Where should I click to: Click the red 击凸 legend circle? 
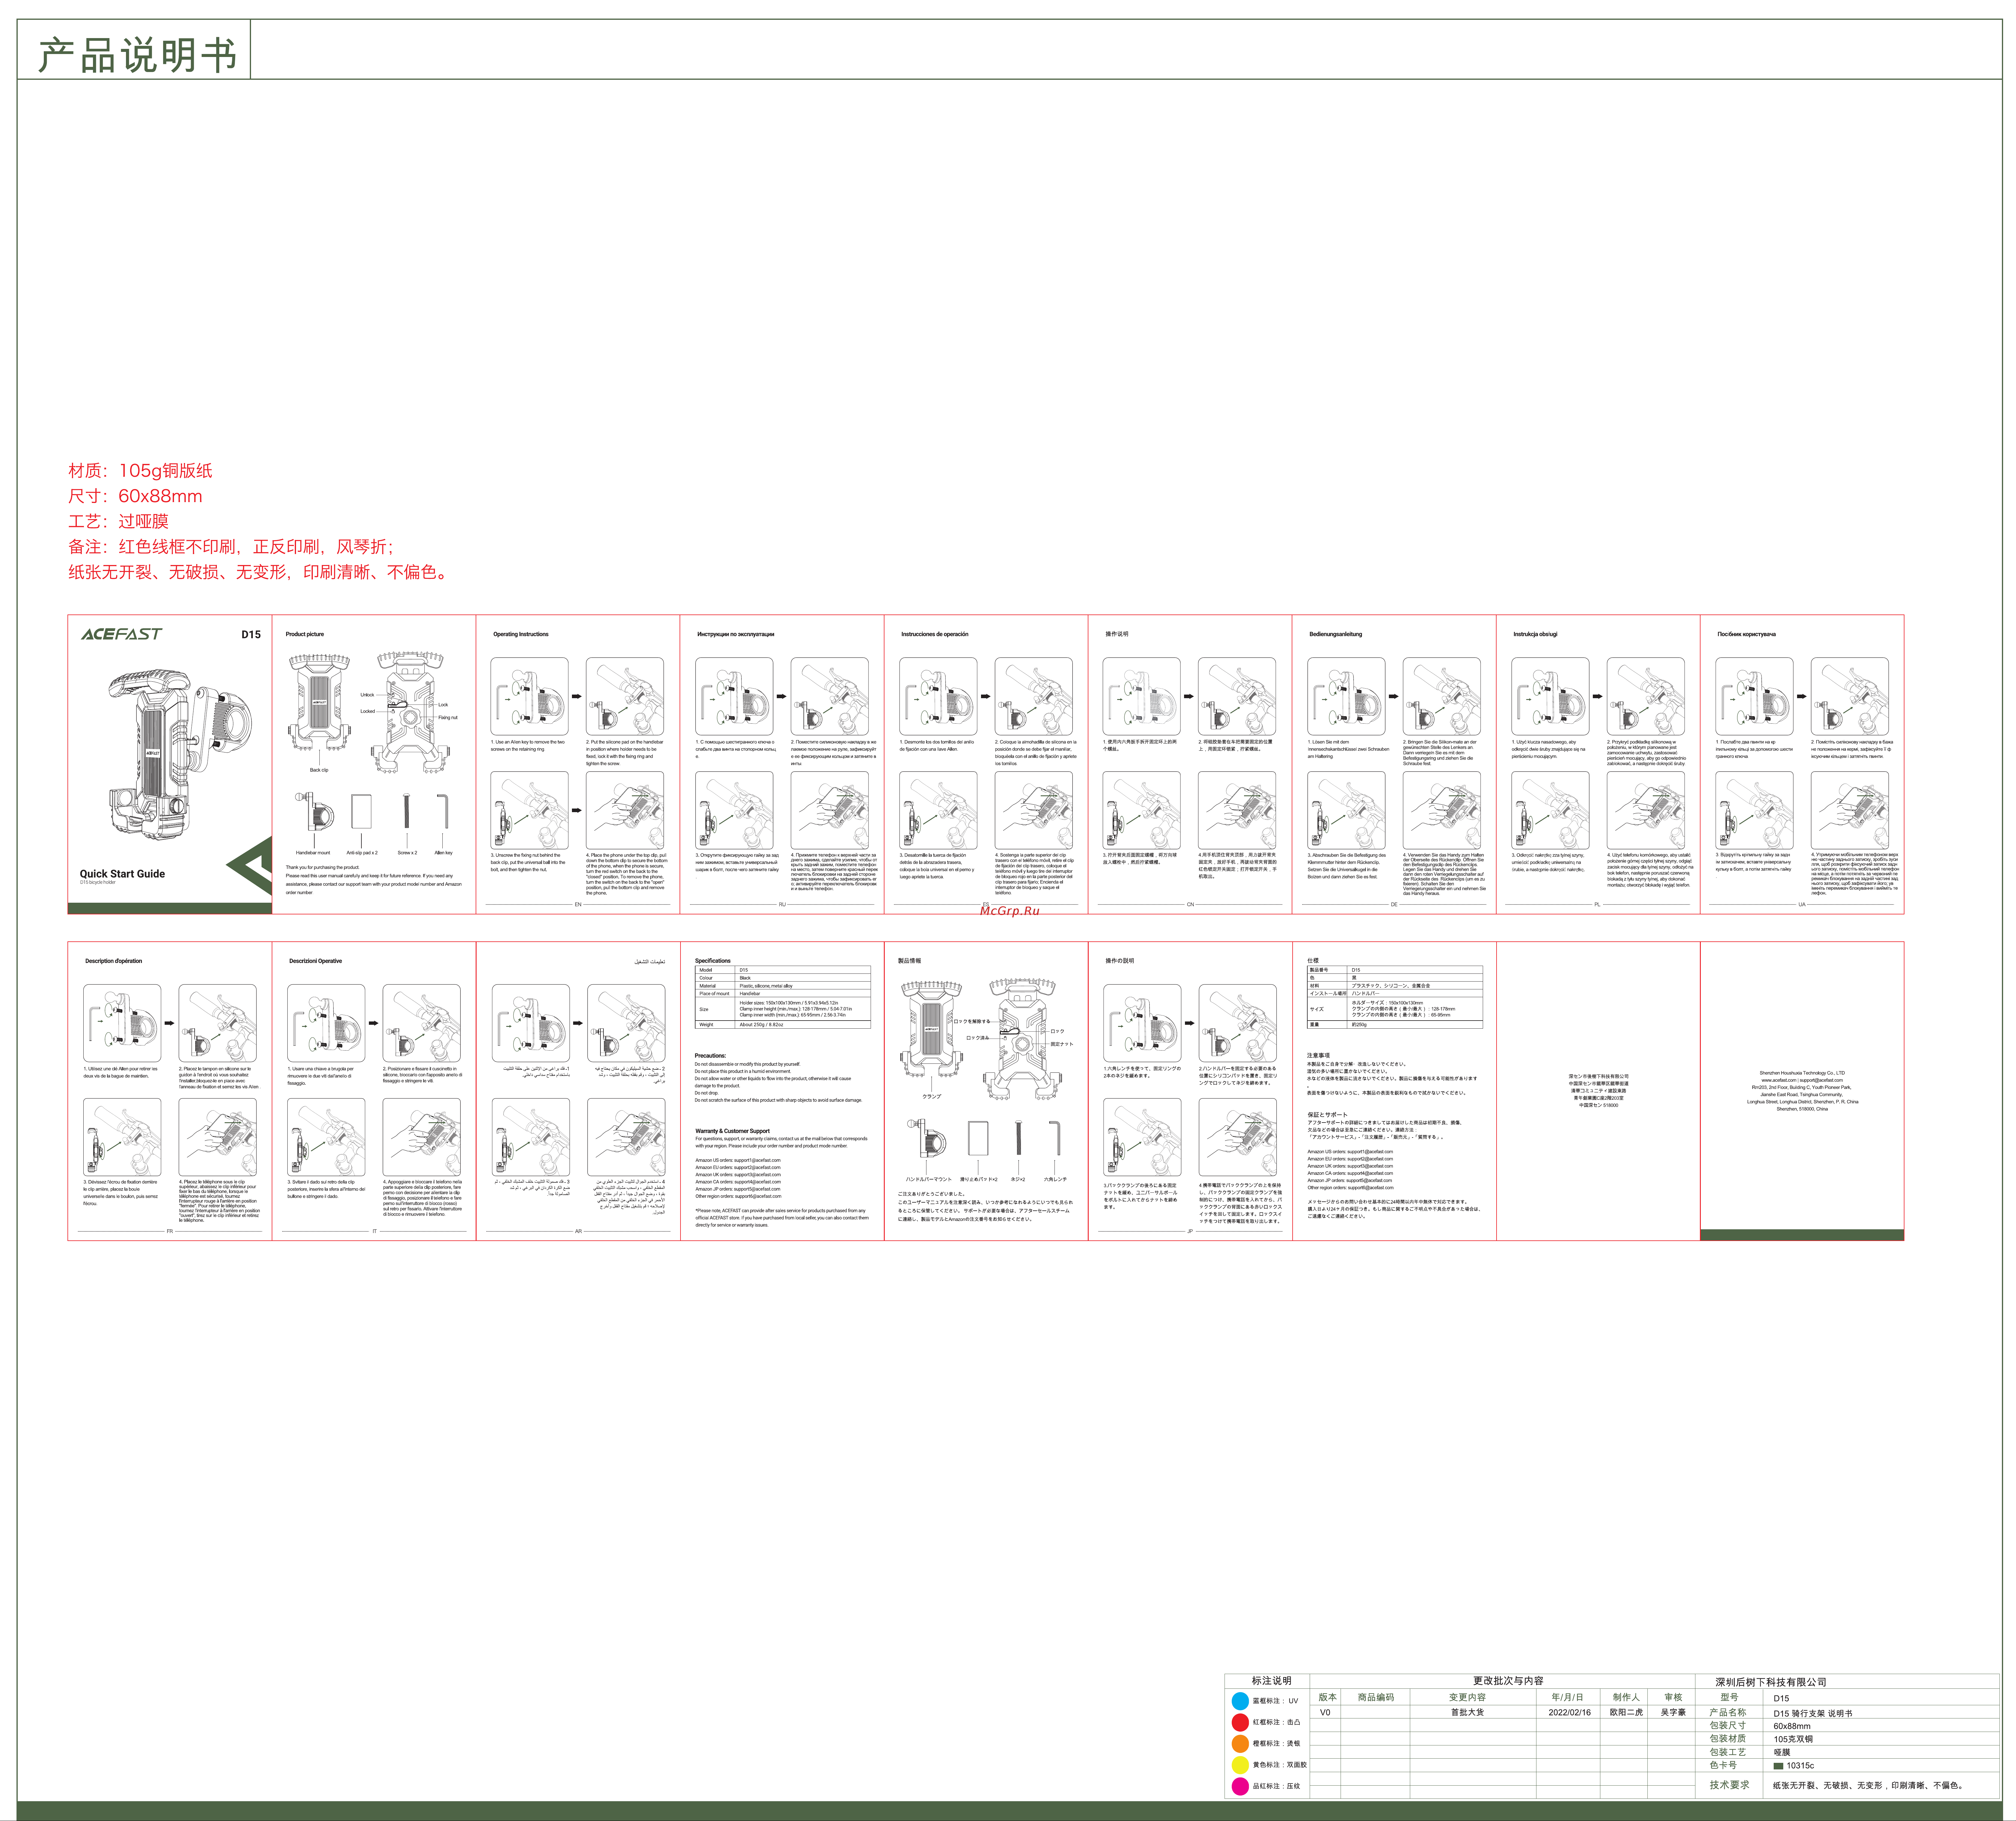coord(1240,1722)
